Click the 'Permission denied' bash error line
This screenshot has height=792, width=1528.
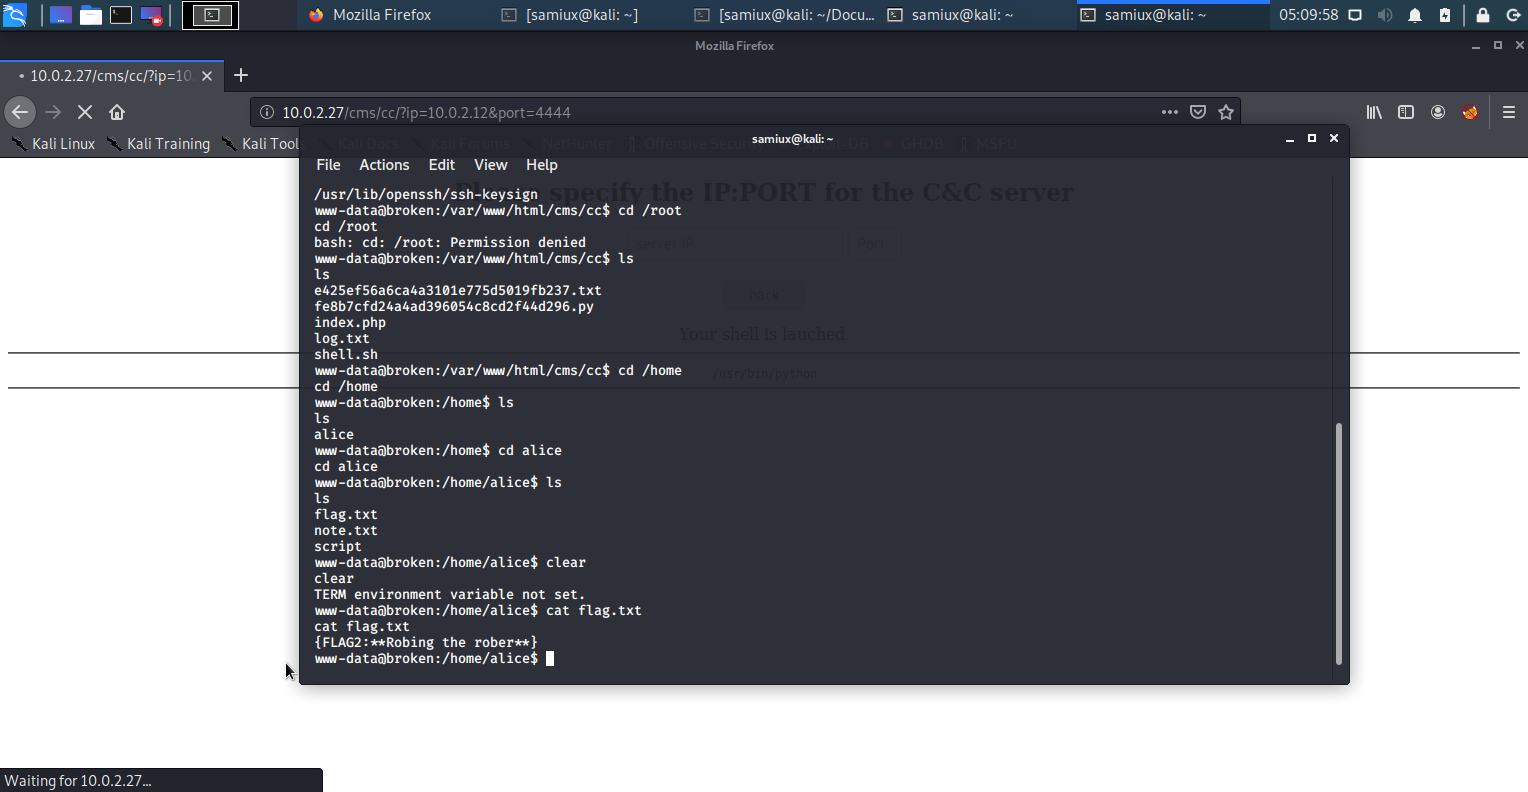point(450,243)
